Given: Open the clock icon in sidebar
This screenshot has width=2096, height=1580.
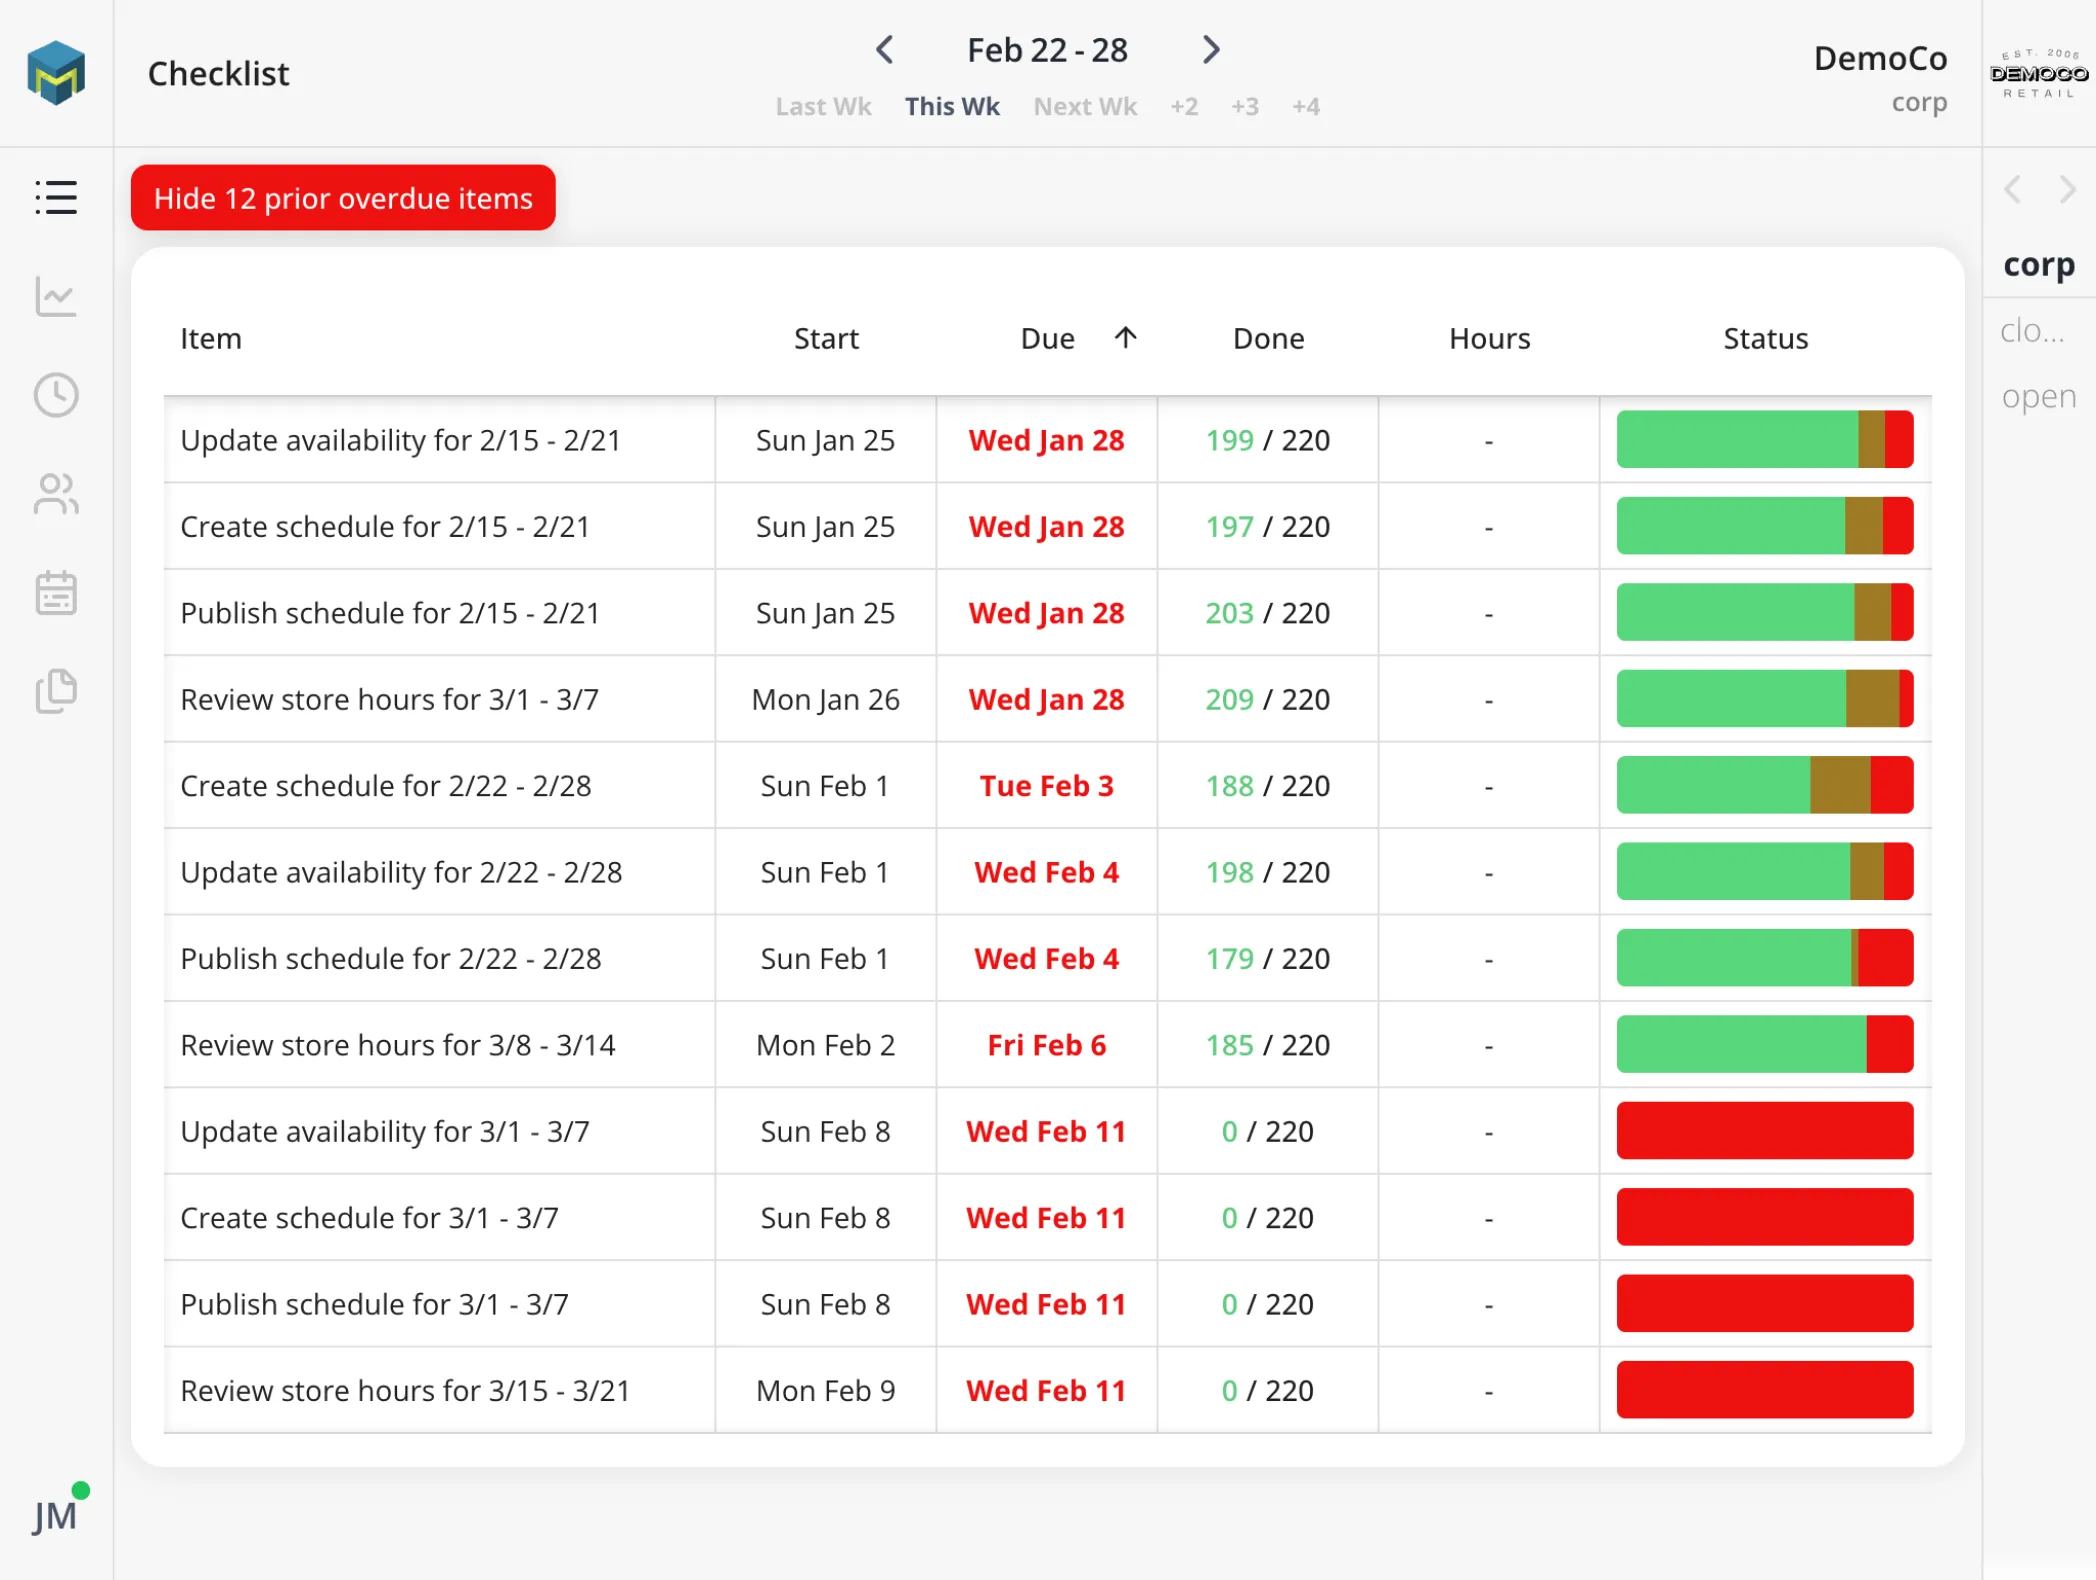Looking at the screenshot, I should [x=56, y=395].
